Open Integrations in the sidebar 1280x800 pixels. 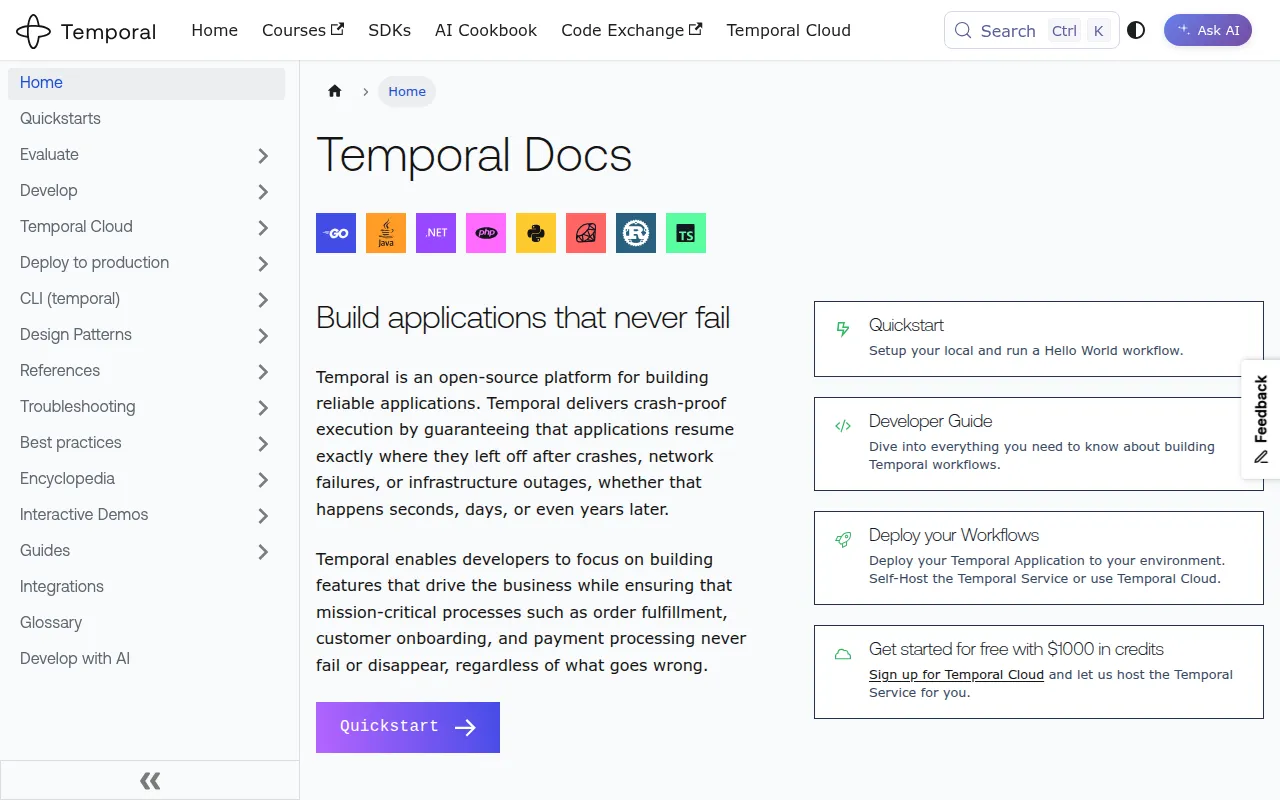[146, 587]
